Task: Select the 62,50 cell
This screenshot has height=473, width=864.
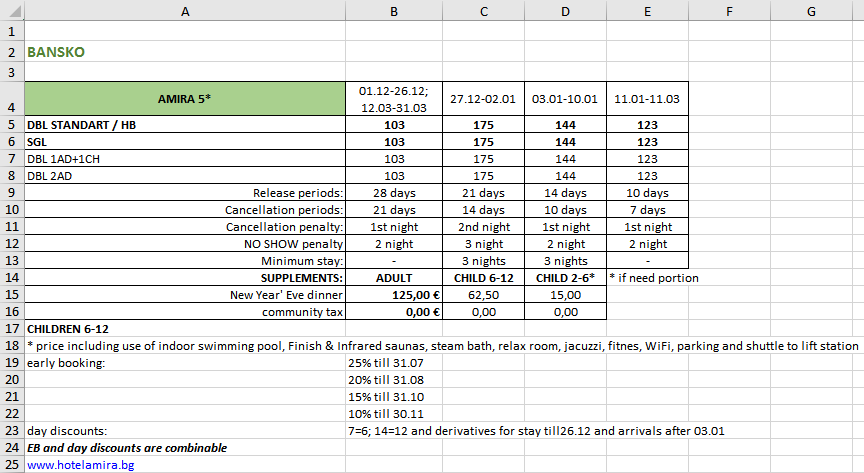Action: tap(483, 295)
